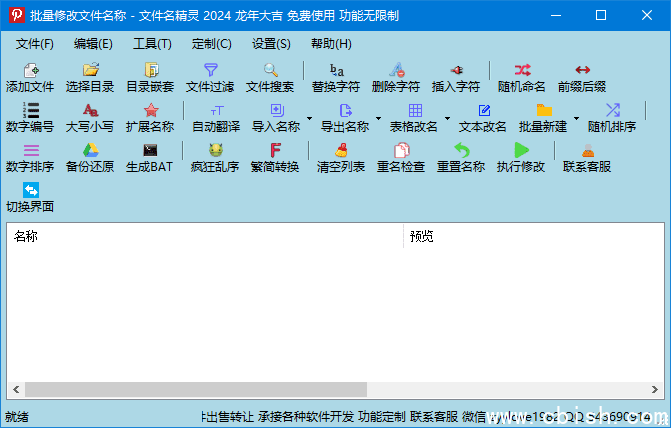
Task: Click the horizontal scrollbar thumb
Action: 196,389
